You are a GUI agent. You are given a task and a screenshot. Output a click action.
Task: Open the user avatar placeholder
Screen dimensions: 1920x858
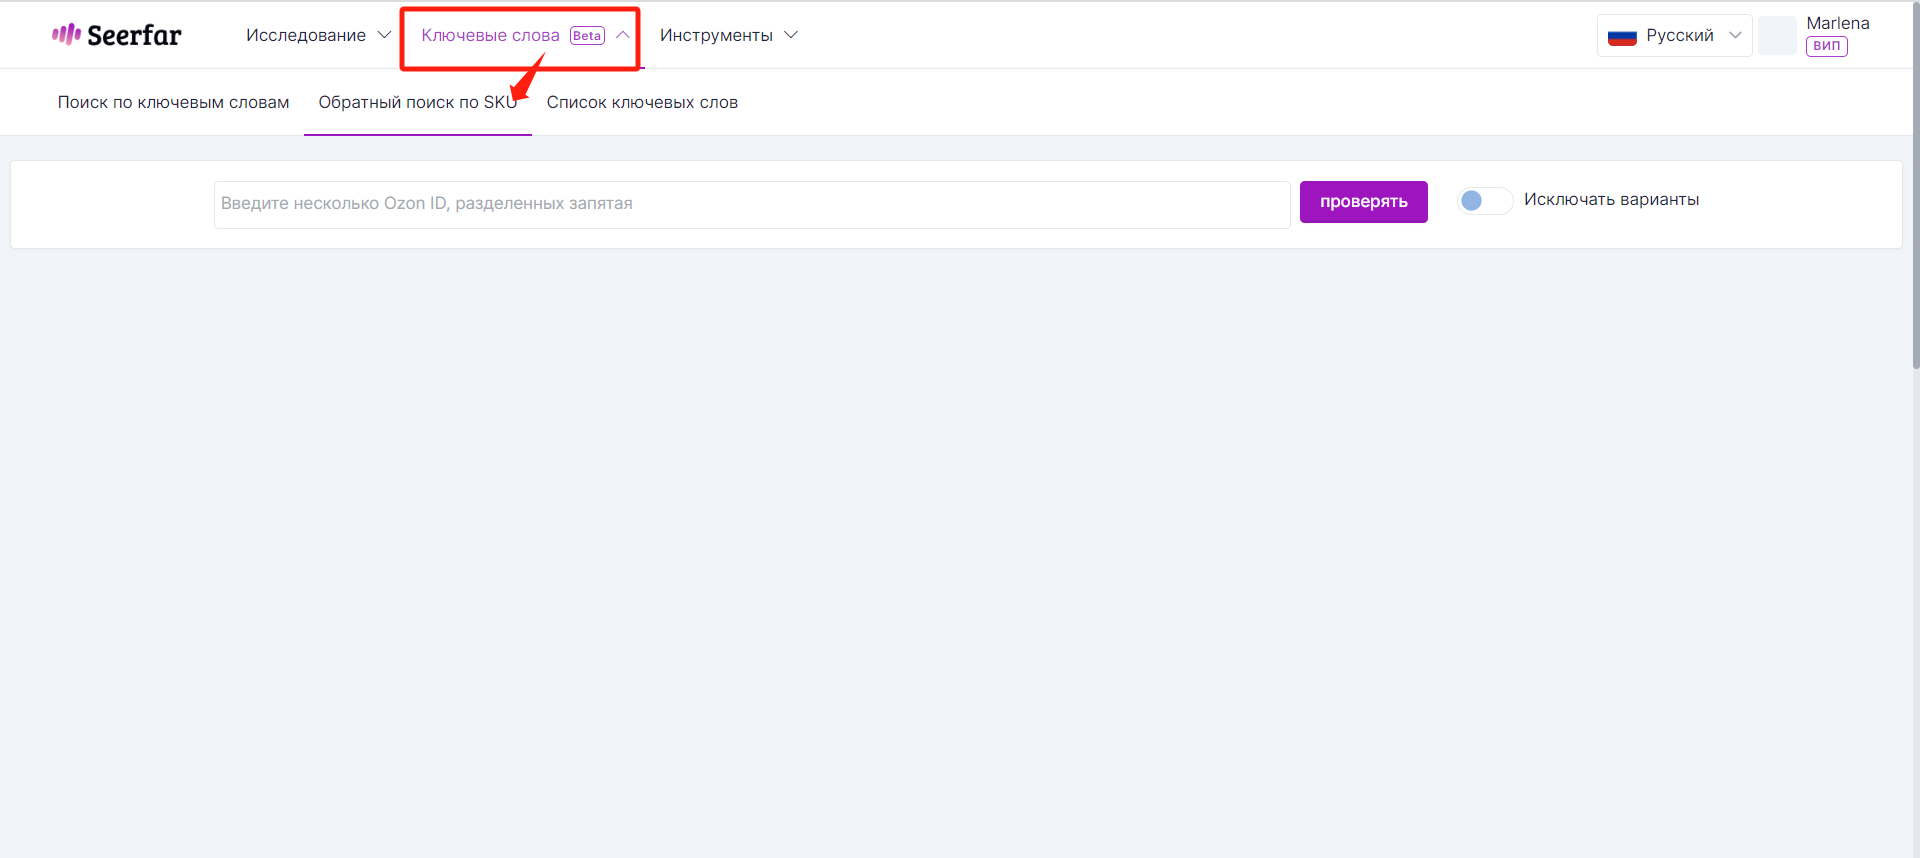point(1777,35)
